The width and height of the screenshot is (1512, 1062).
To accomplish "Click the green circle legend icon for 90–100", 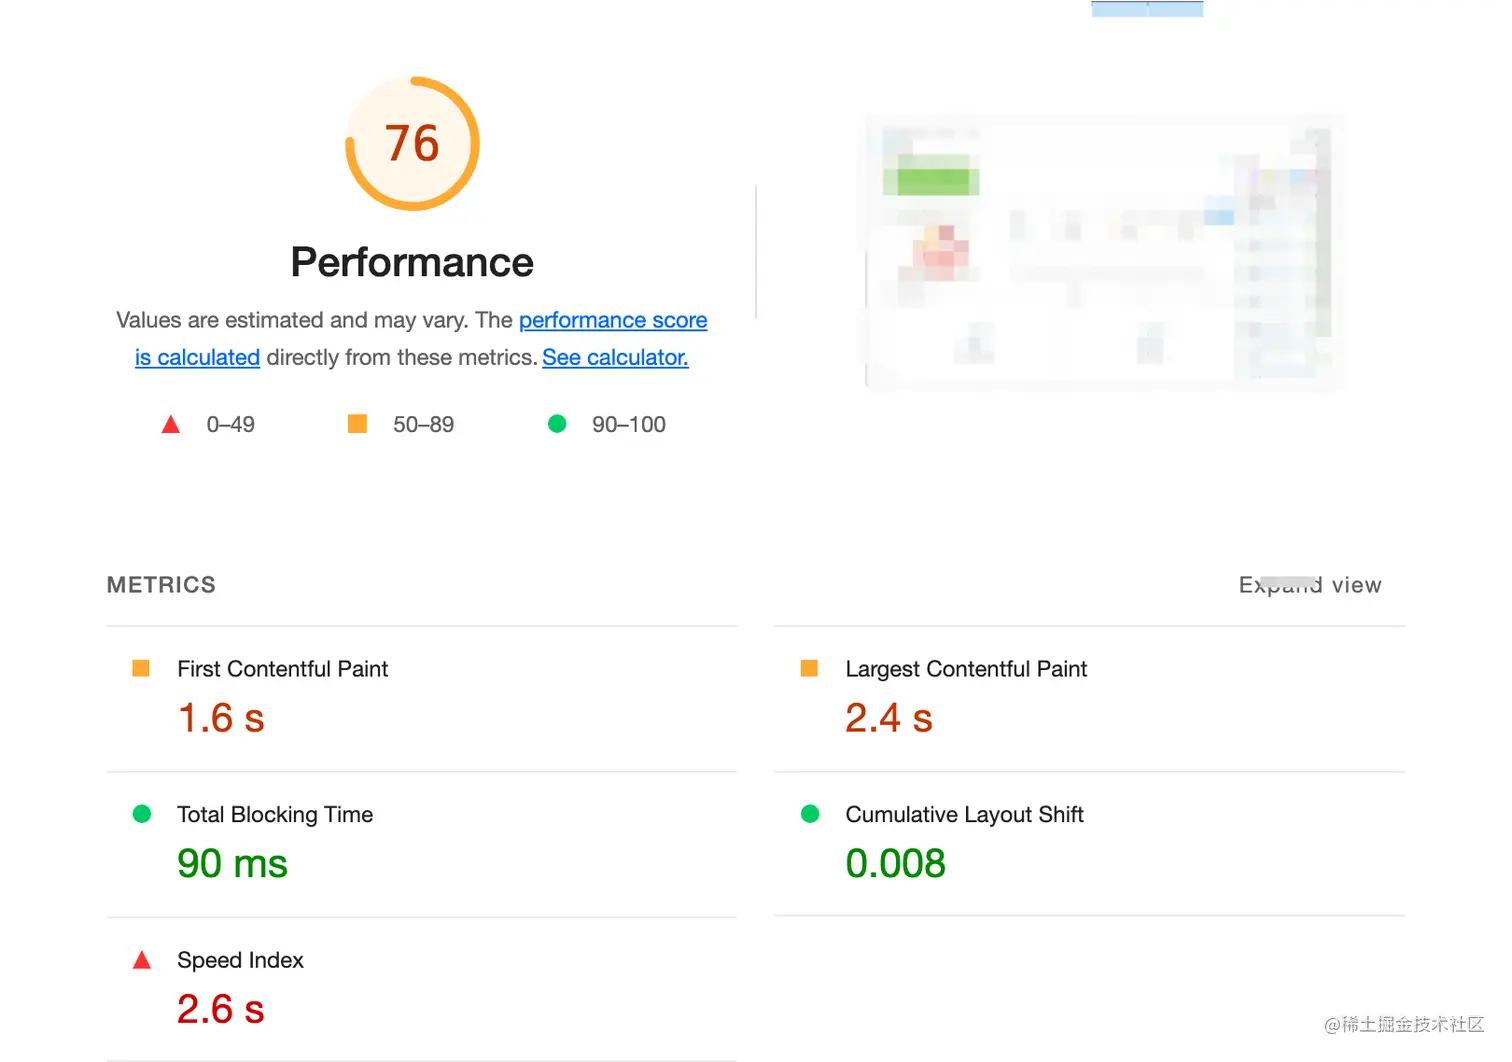I will click(557, 424).
